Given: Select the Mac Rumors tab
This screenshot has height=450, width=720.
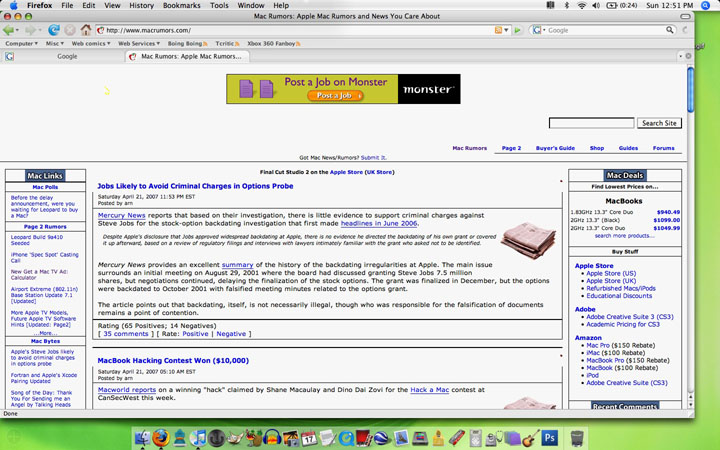Looking at the screenshot, I should 187,56.
